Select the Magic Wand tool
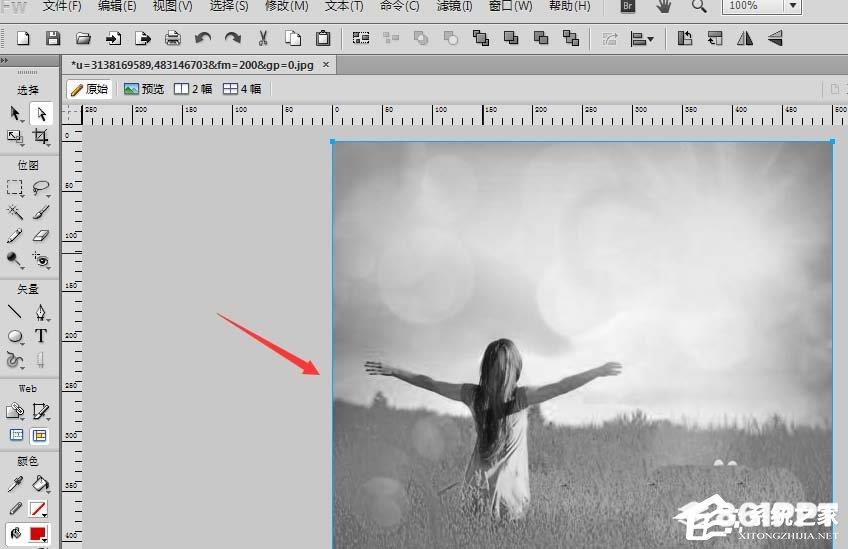 point(15,212)
